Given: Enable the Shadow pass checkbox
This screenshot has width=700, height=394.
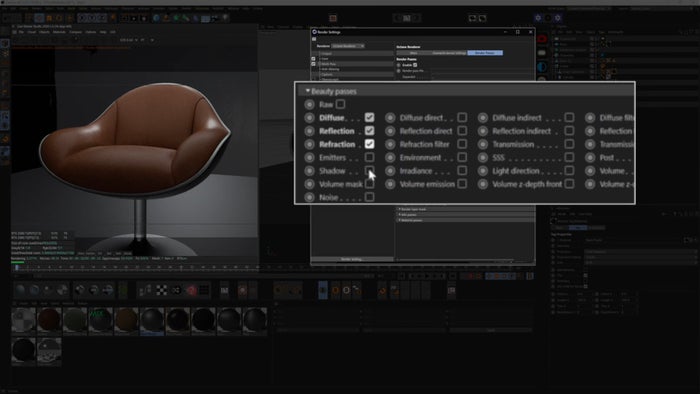Looking at the screenshot, I should (369, 170).
